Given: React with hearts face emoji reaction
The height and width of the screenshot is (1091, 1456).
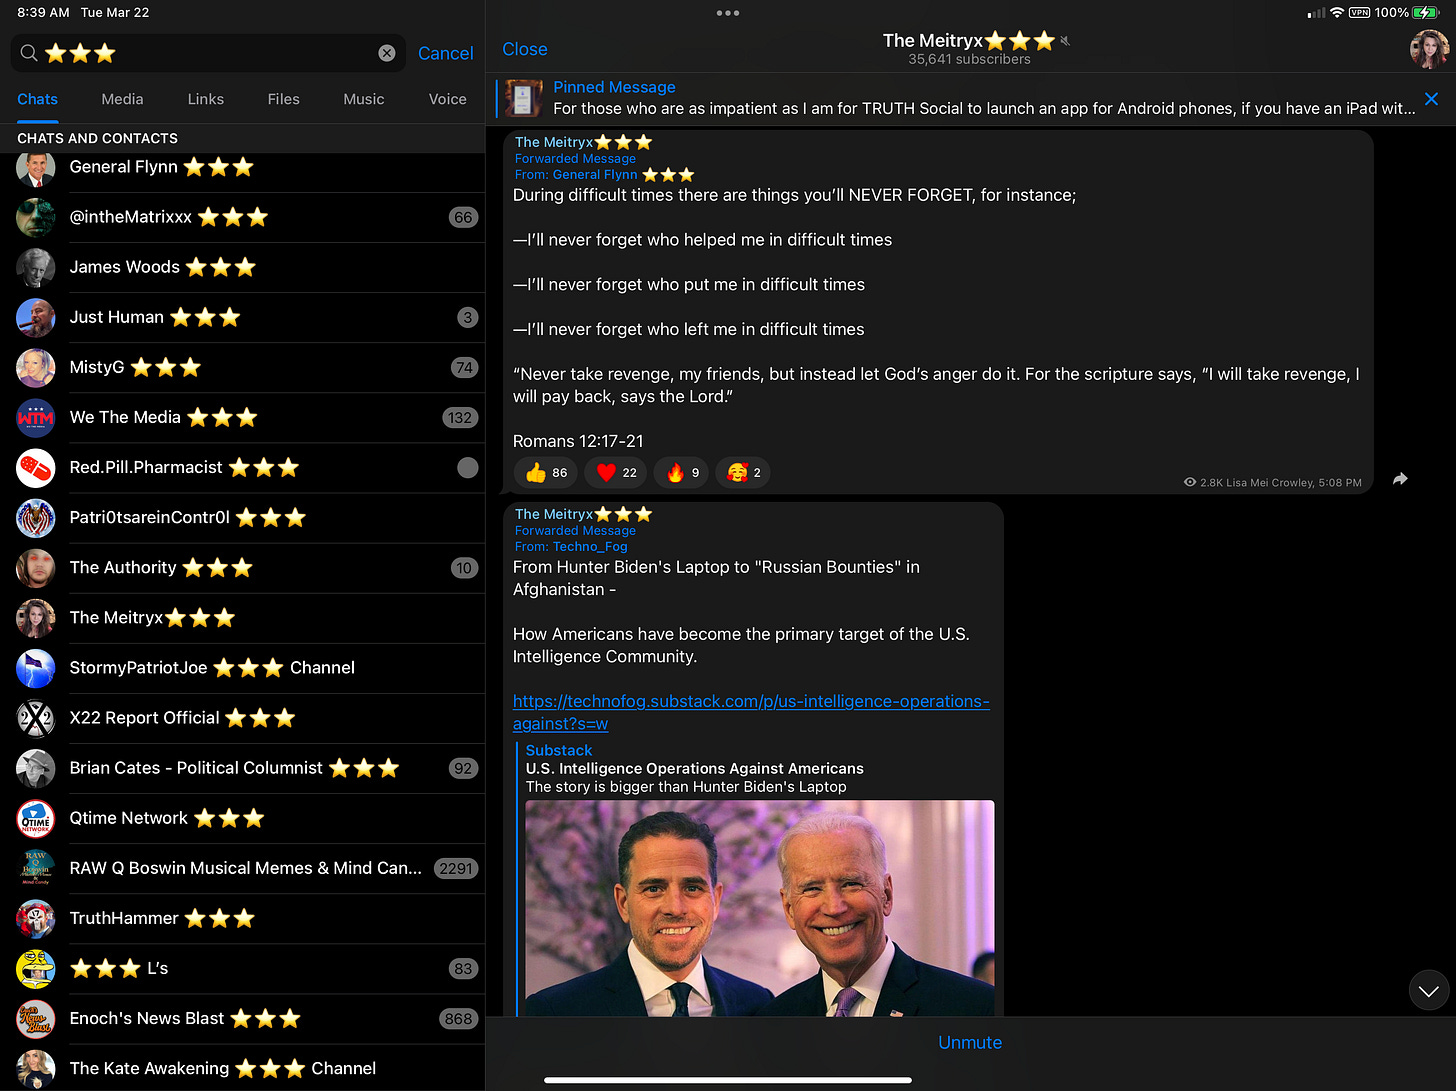Looking at the screenshot, I should click(744, 472).
